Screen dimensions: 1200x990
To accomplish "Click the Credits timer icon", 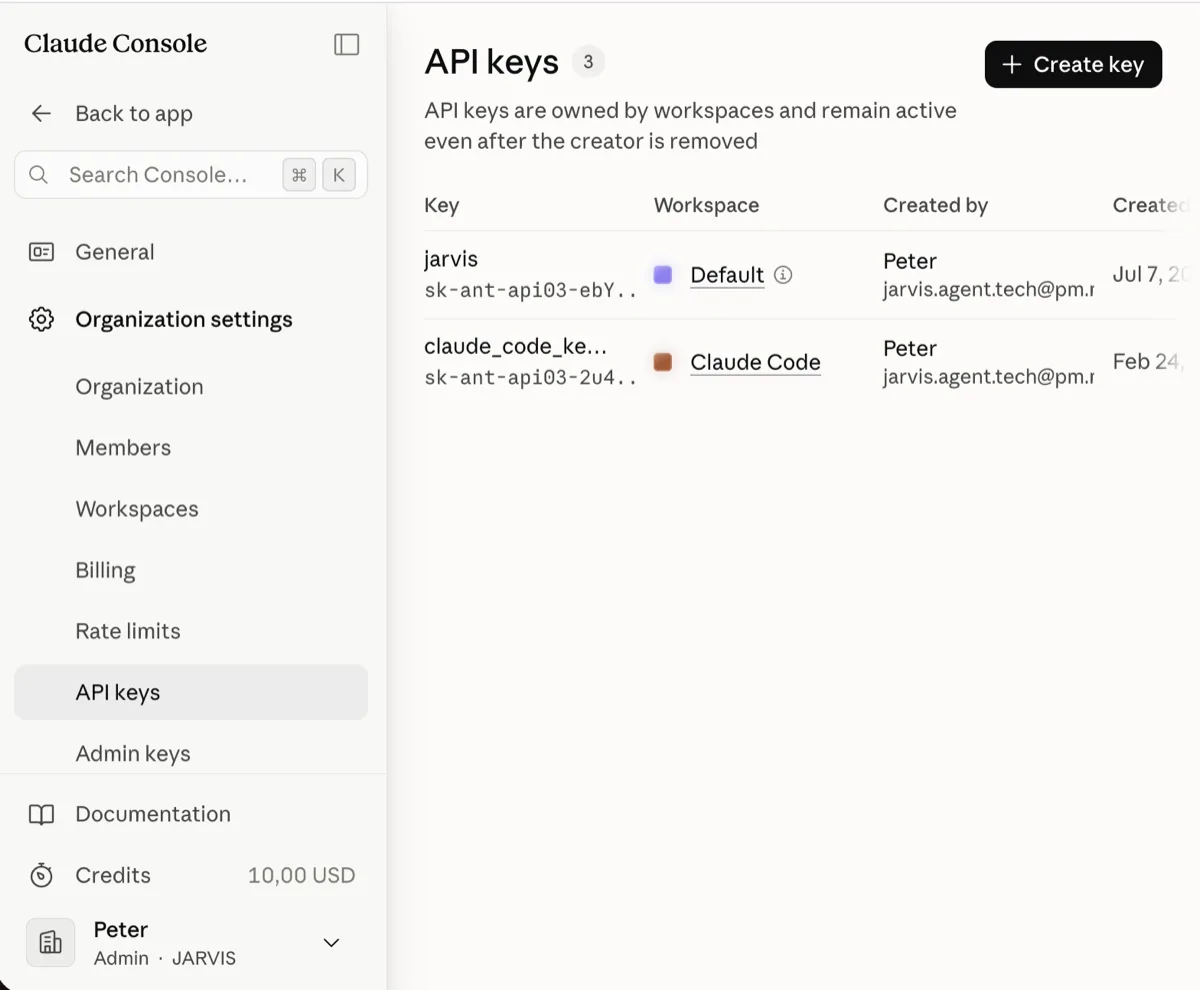I will [x=41, y=875].
